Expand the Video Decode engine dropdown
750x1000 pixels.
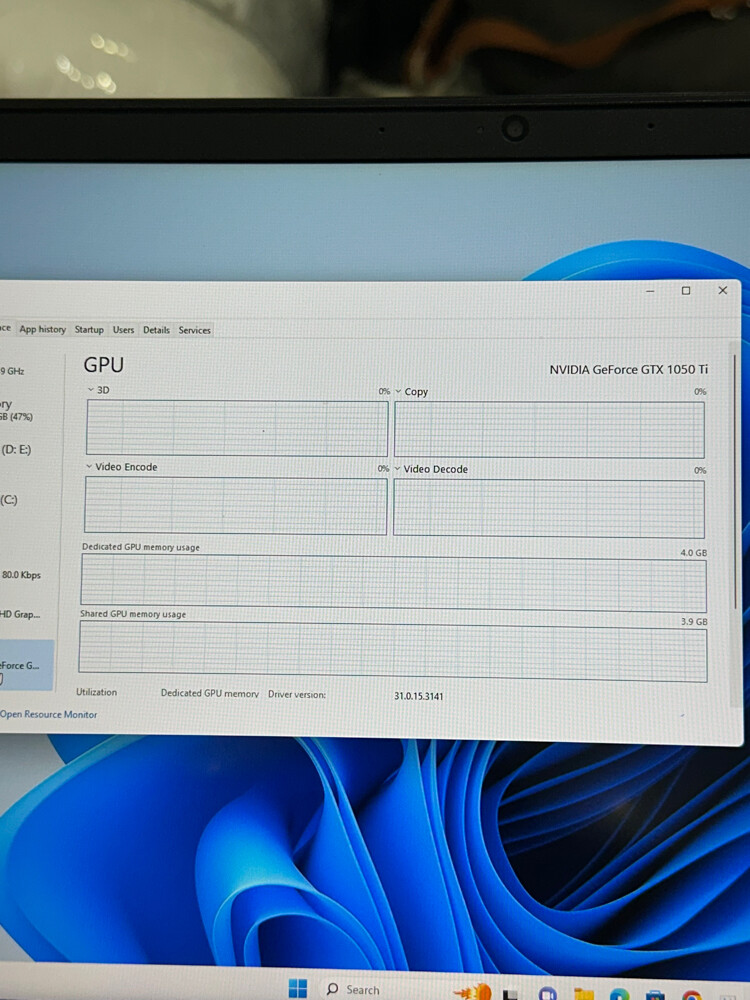pyautogui.click(x=397, y=469)
